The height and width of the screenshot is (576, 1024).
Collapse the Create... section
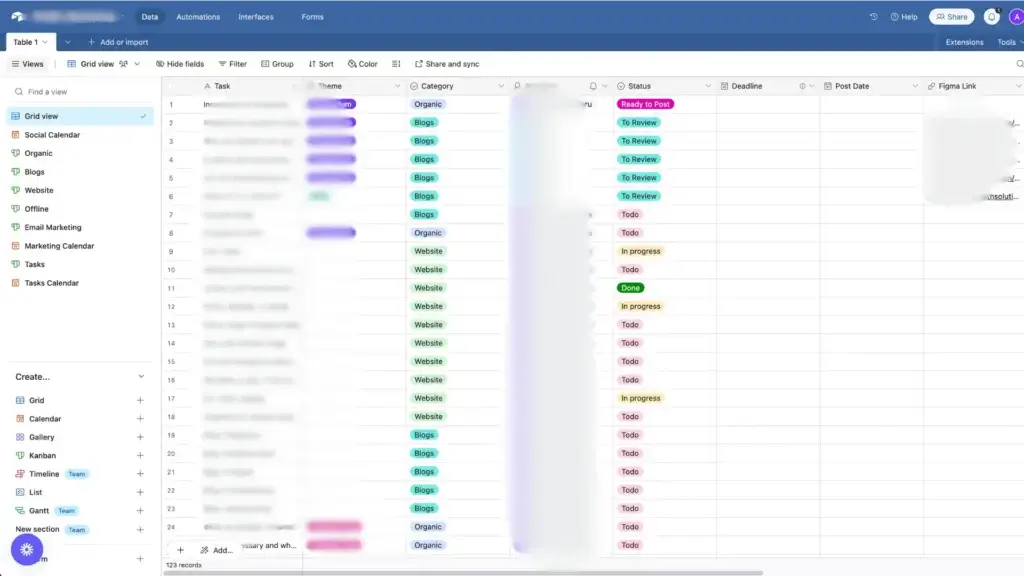[x=141, y=377]
